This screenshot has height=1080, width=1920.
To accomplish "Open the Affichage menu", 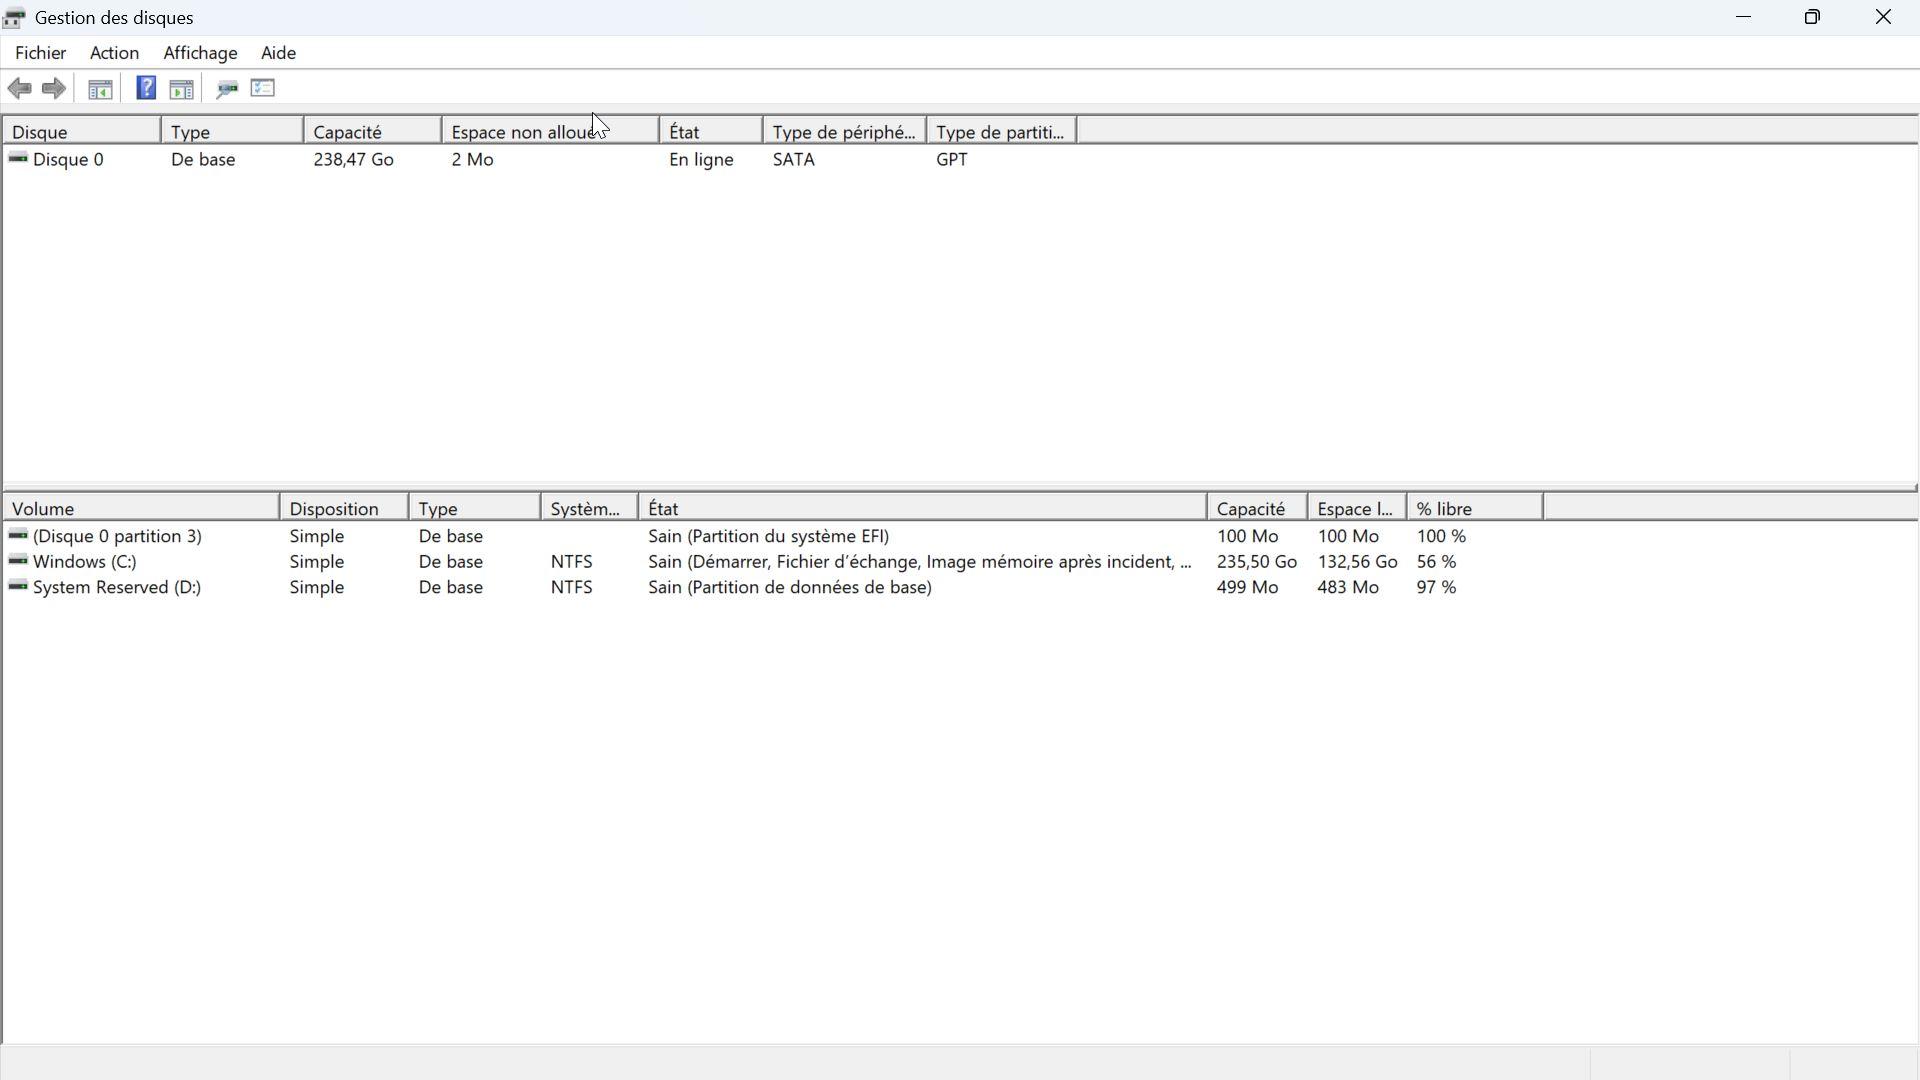I will [200, 53].
